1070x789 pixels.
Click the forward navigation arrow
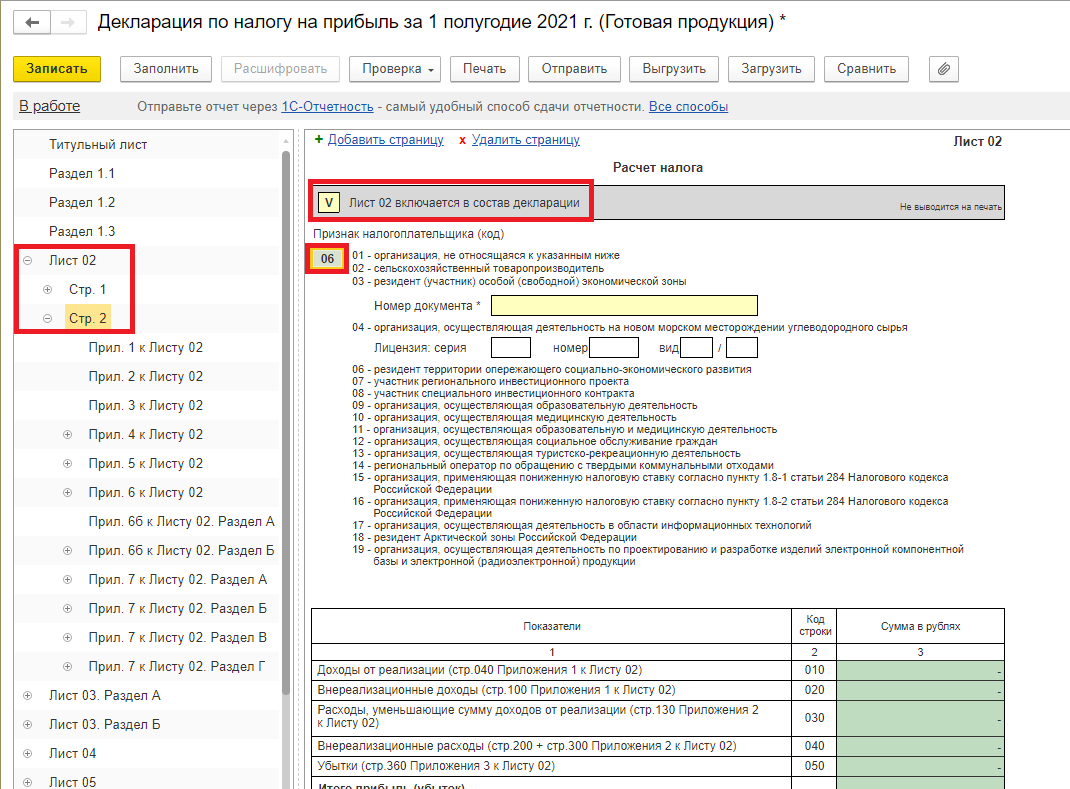click(67, 23)
